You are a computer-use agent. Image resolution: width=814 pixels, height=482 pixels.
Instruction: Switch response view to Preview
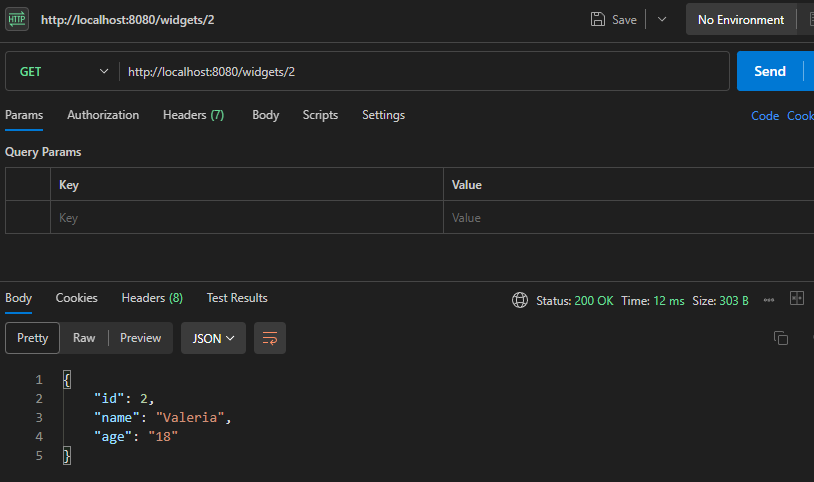(x=140, y=338)
